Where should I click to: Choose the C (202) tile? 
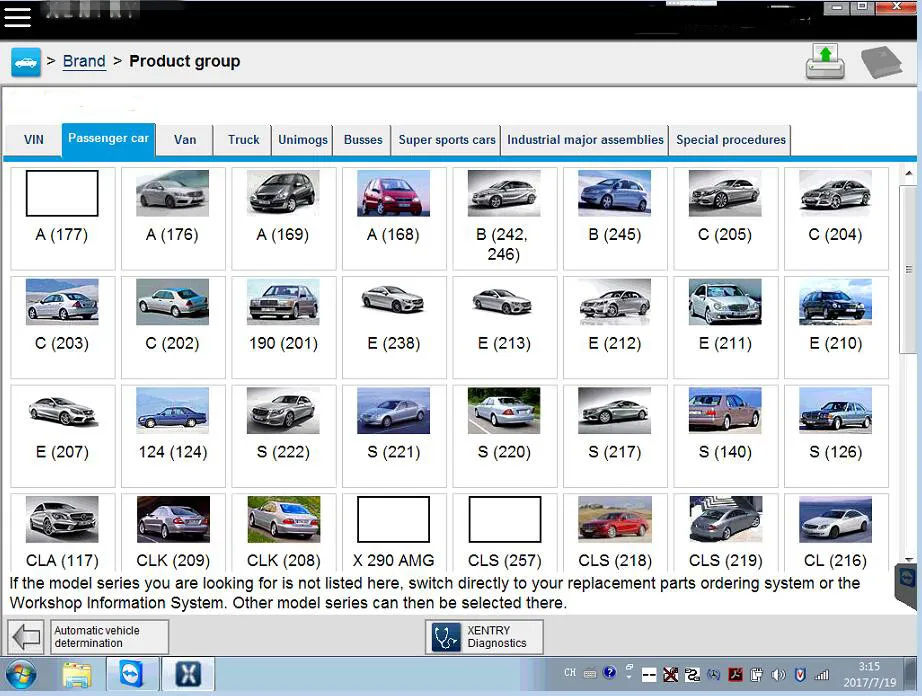point(173,327)
